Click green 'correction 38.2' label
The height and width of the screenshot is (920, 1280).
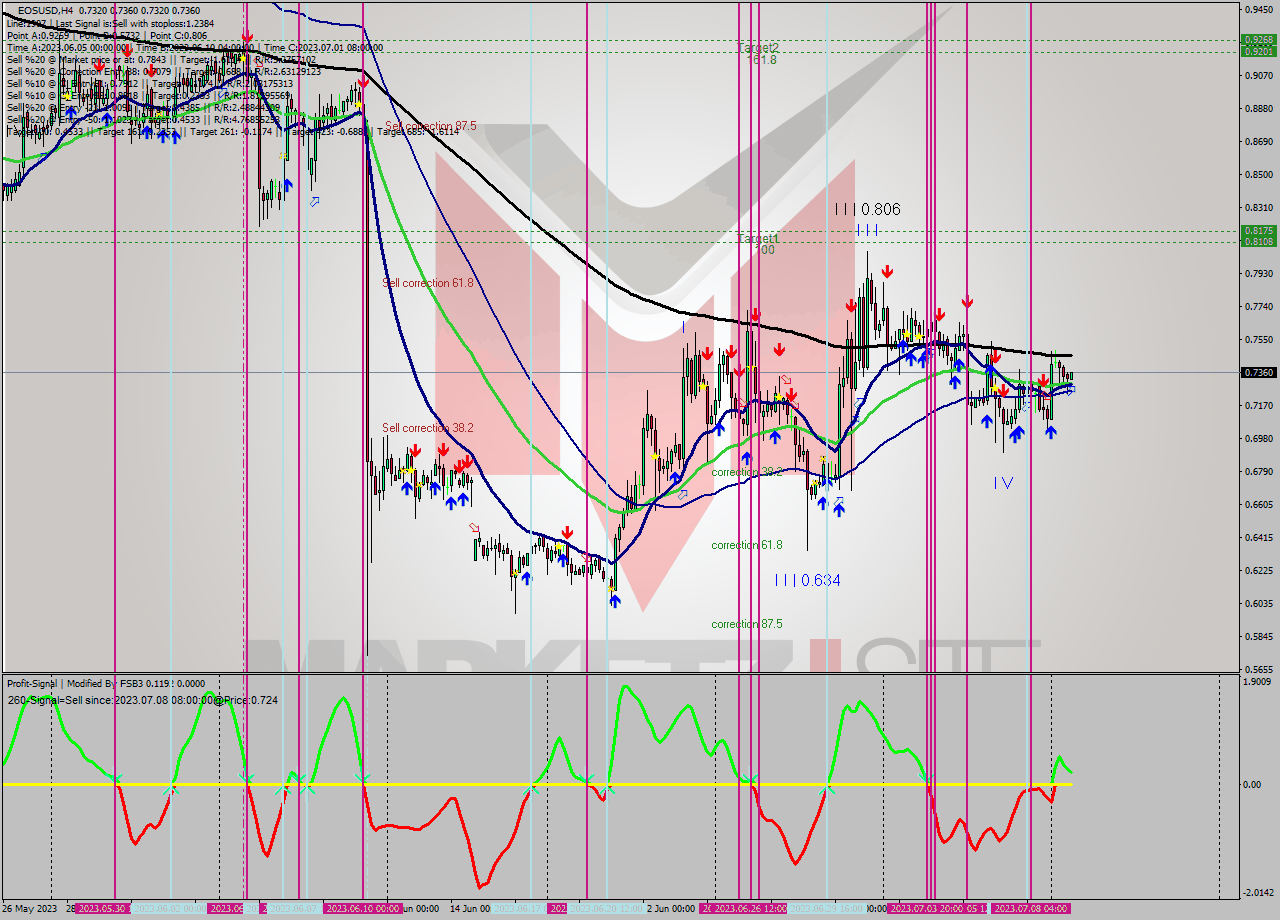(747, 472)
